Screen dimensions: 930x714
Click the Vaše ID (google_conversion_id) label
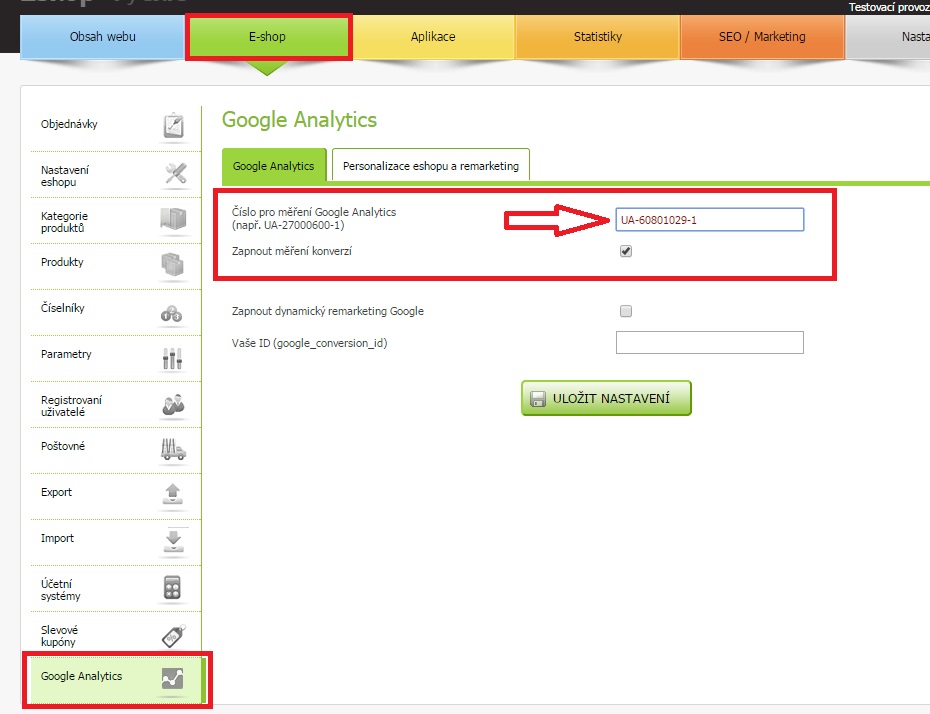click(x=309, y=343)
